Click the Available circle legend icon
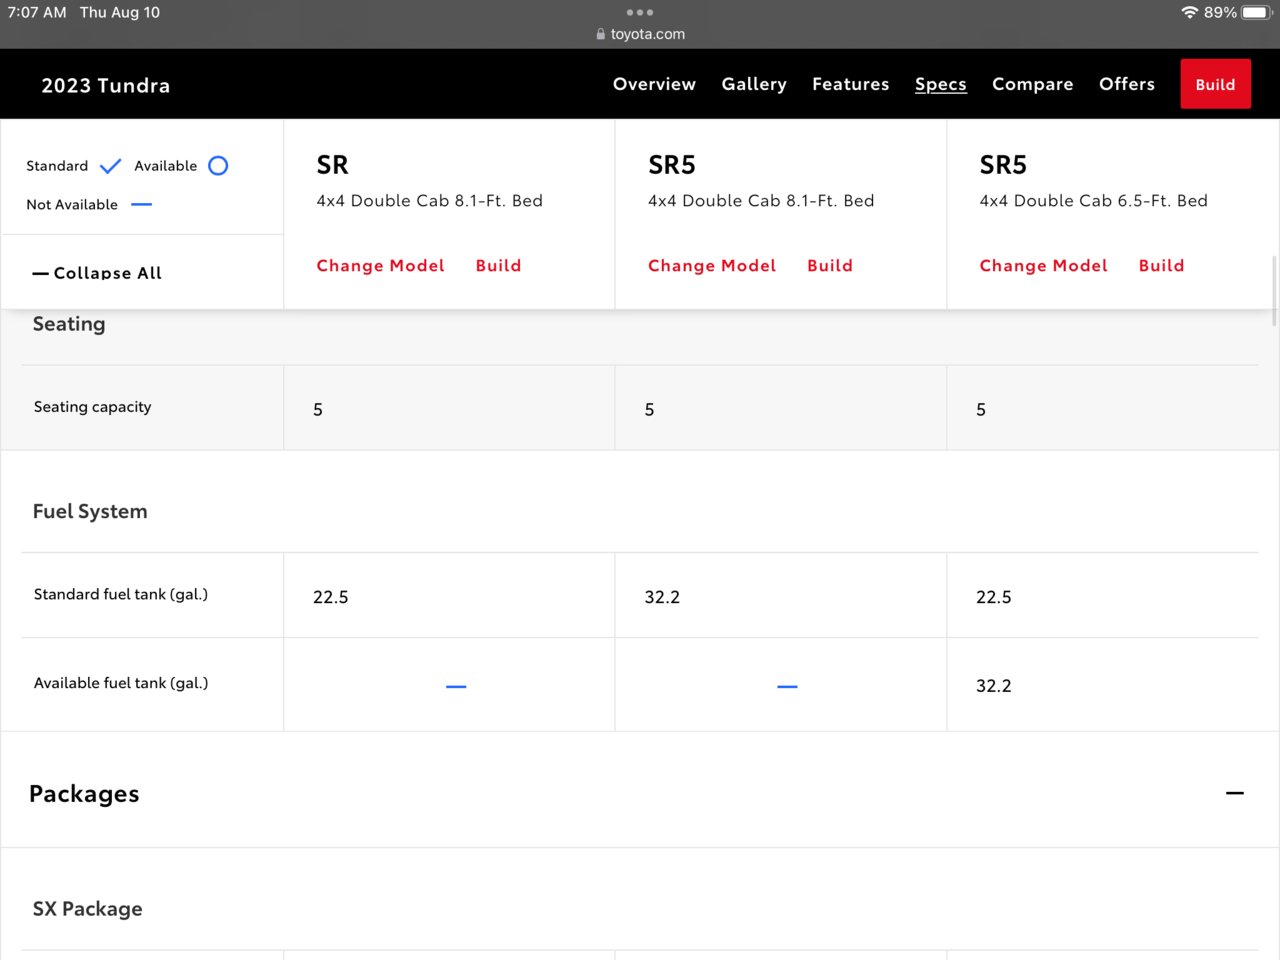 tap(218, 166)
